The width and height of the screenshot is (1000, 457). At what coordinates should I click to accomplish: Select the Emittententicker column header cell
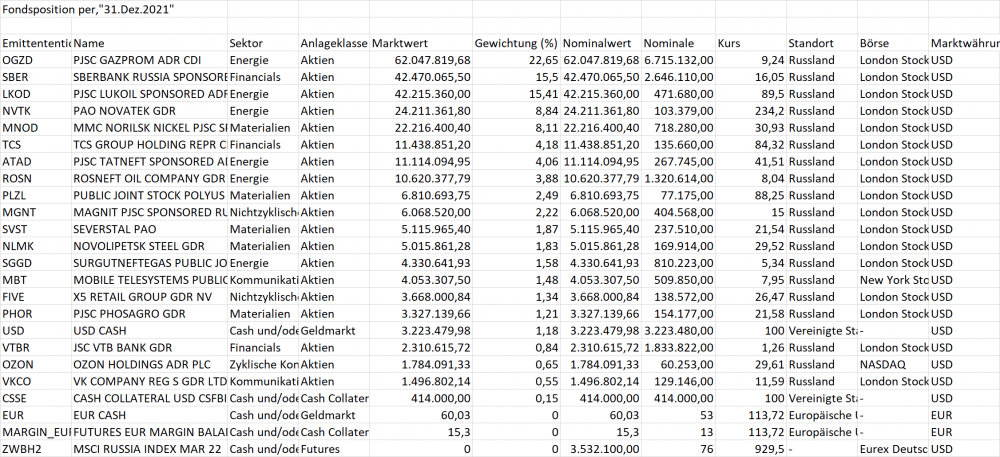(x=37, y=44)
